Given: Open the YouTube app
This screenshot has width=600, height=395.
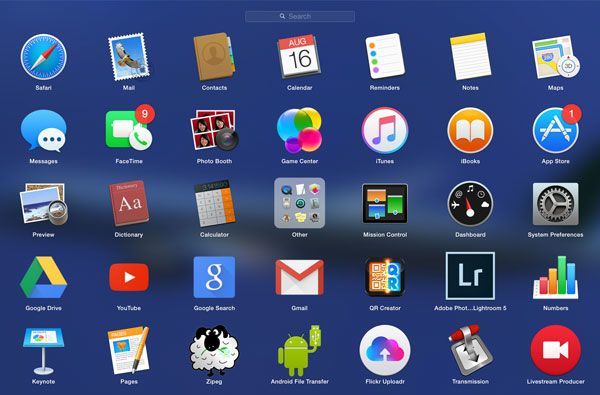Looking at the screenshot, I should (129, 277).
